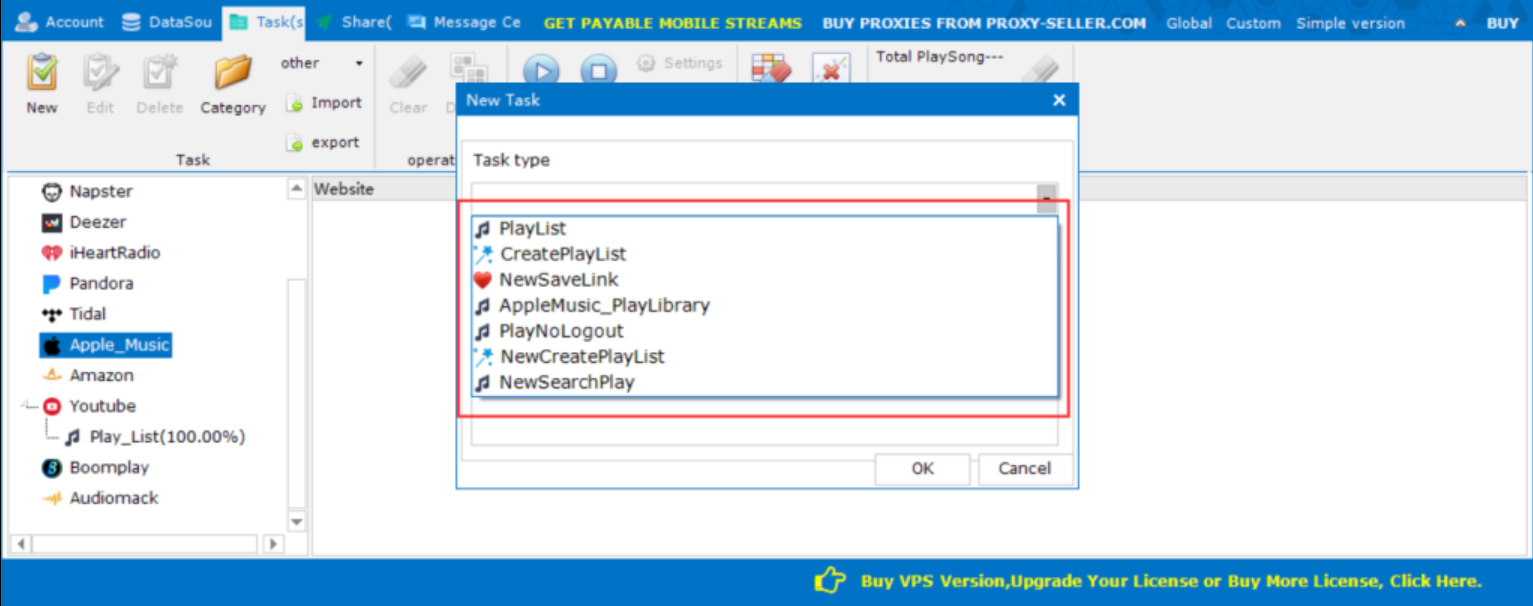
Task: Click the Delete task icon
Action: tap(160, 84)
